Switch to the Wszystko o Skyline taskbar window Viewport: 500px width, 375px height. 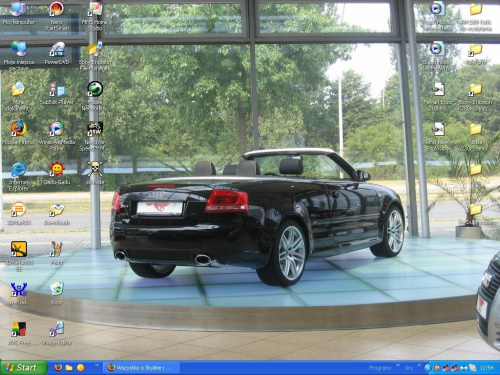141,368
